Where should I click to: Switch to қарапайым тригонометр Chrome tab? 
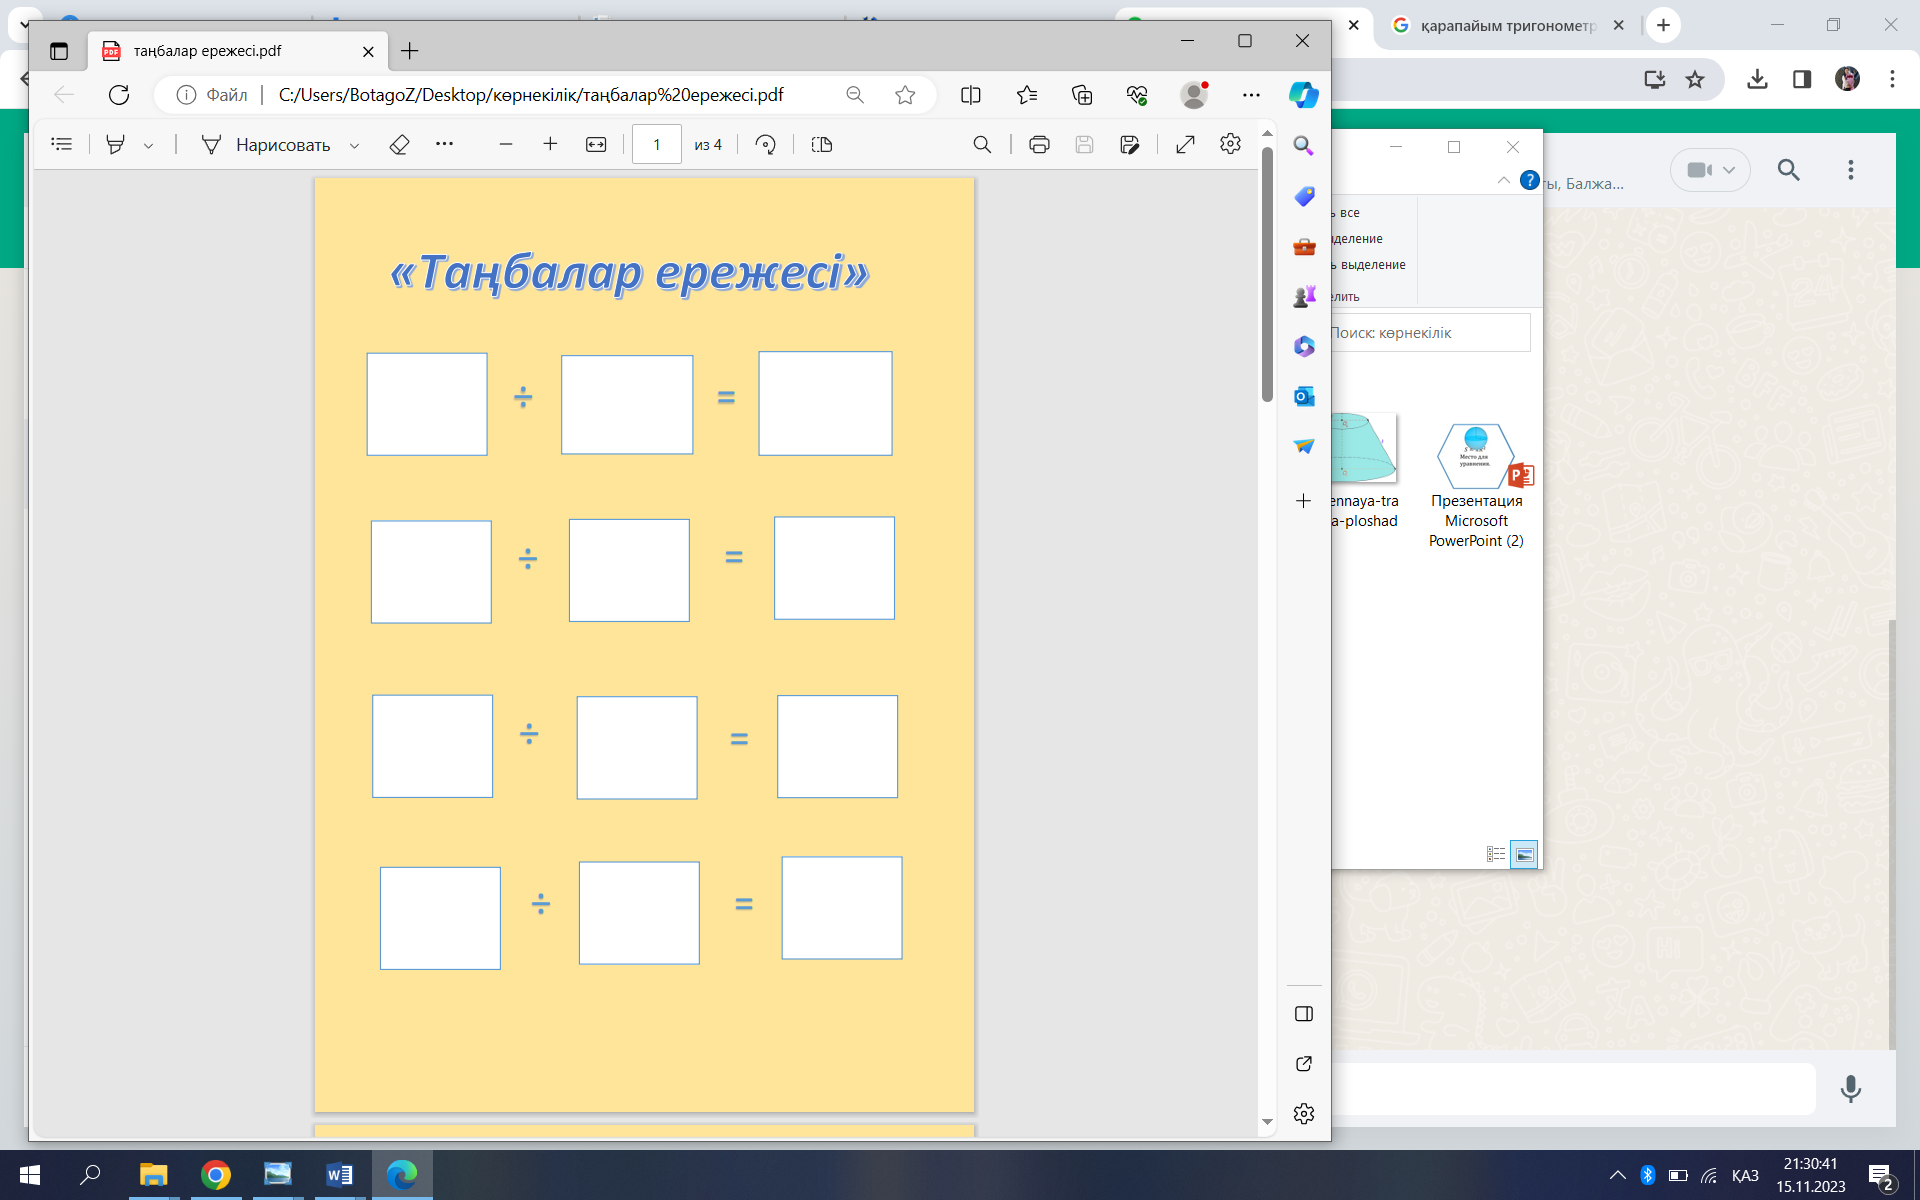click(x=1507, y=26)
